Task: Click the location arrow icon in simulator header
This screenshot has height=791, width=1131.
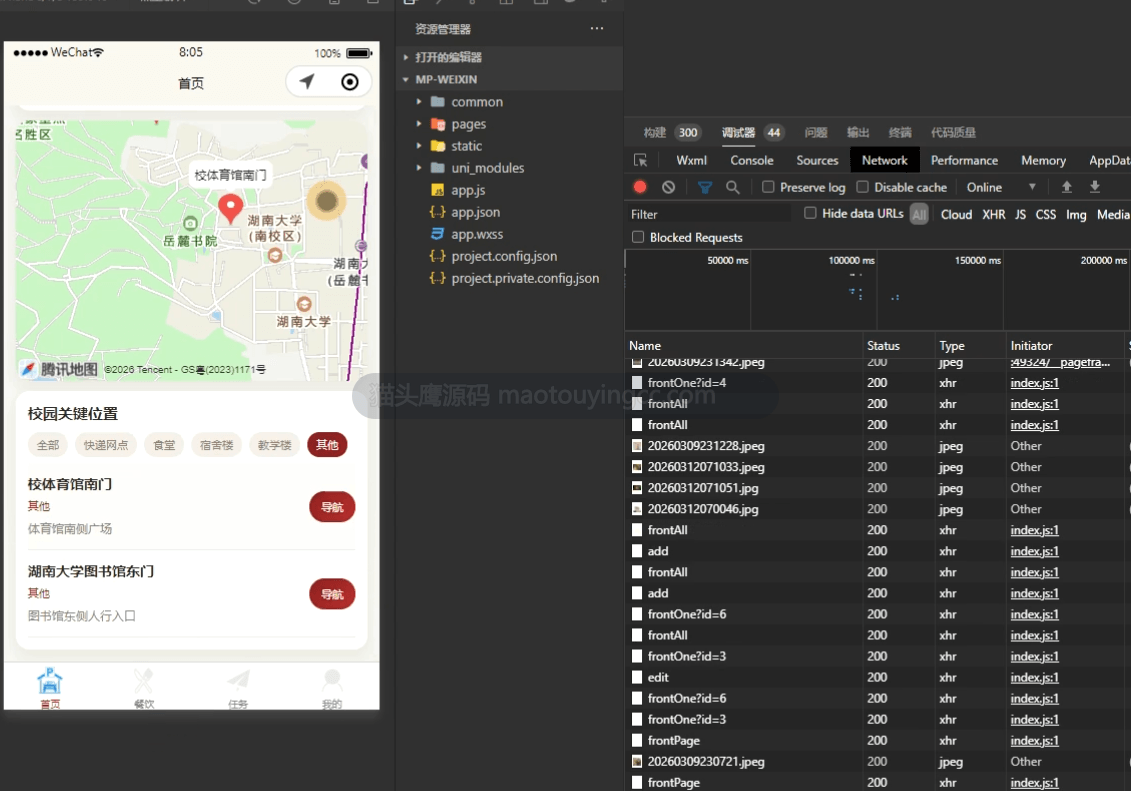Action: [x=307, y=81]
